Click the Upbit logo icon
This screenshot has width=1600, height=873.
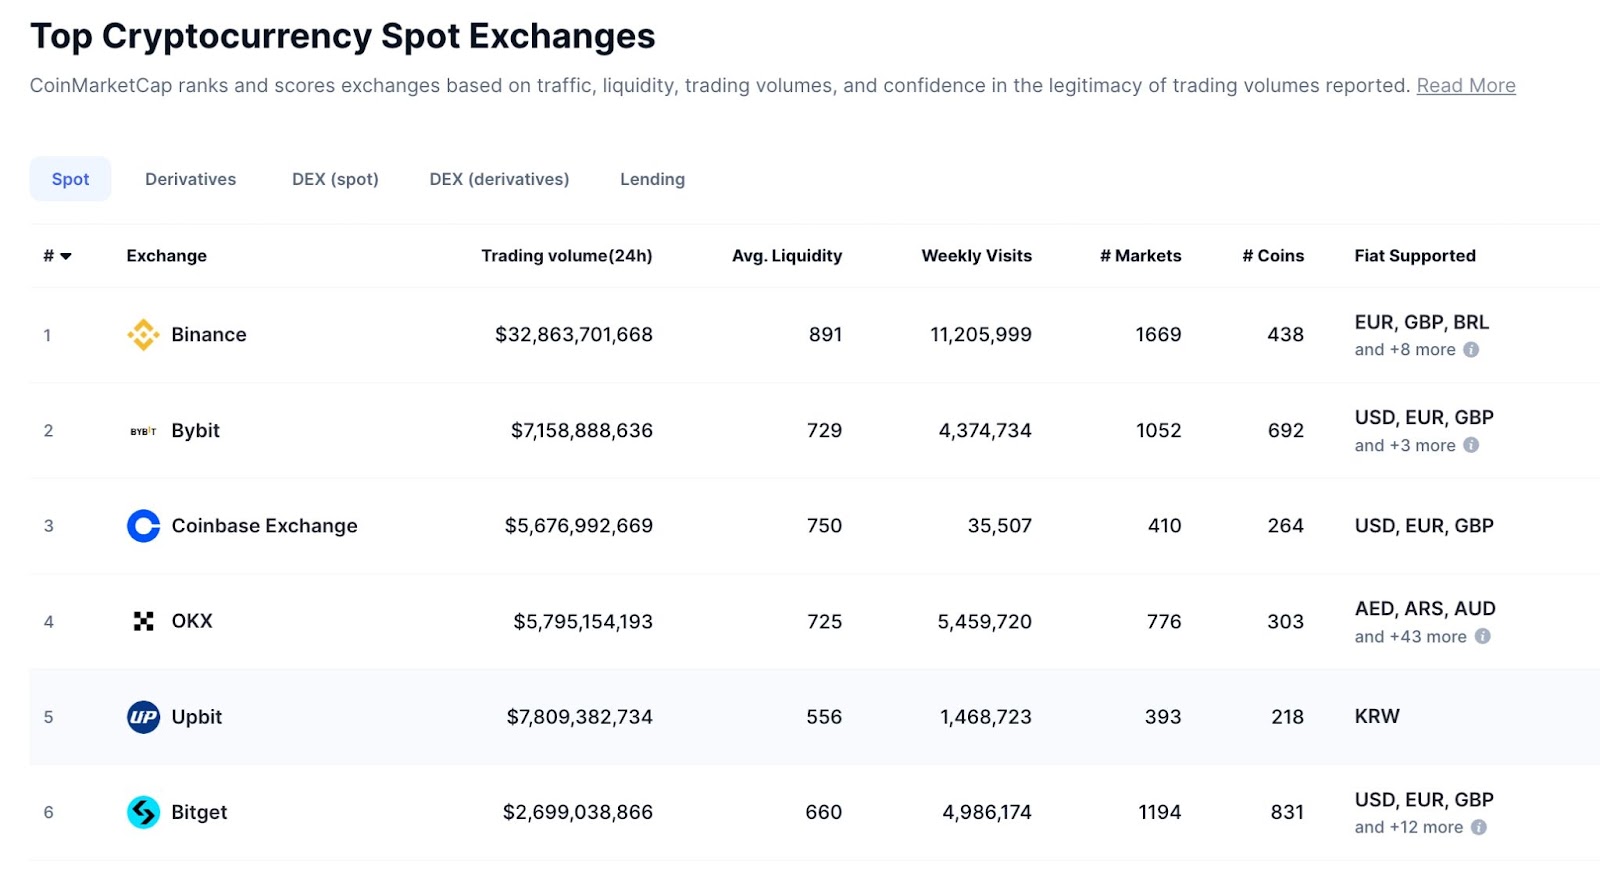click(x=143, y=717)
